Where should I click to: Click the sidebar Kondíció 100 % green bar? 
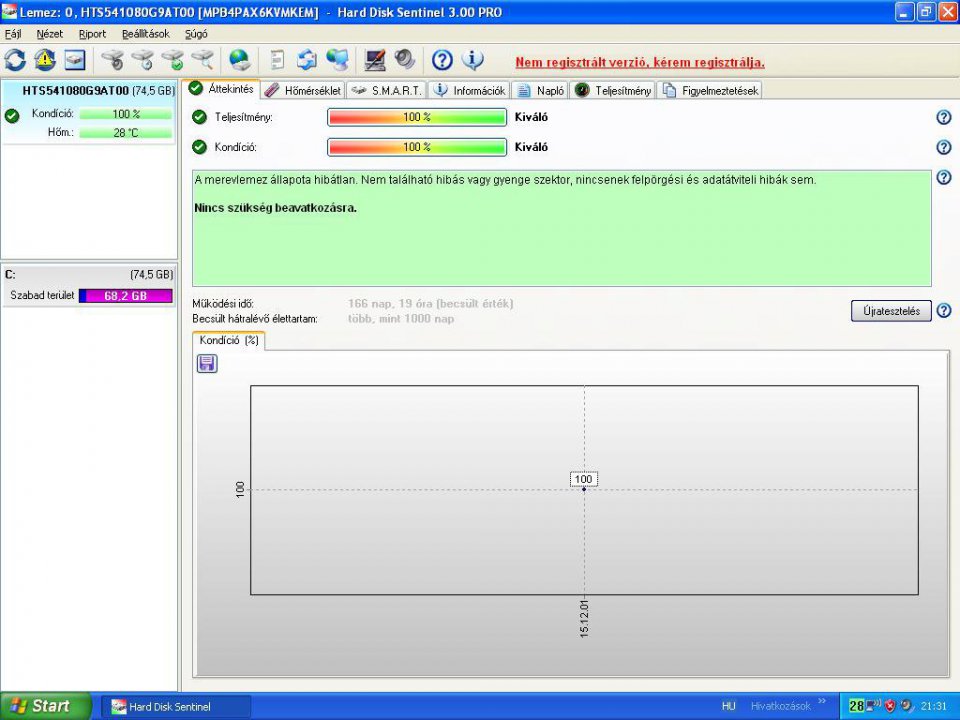(126, 114)
